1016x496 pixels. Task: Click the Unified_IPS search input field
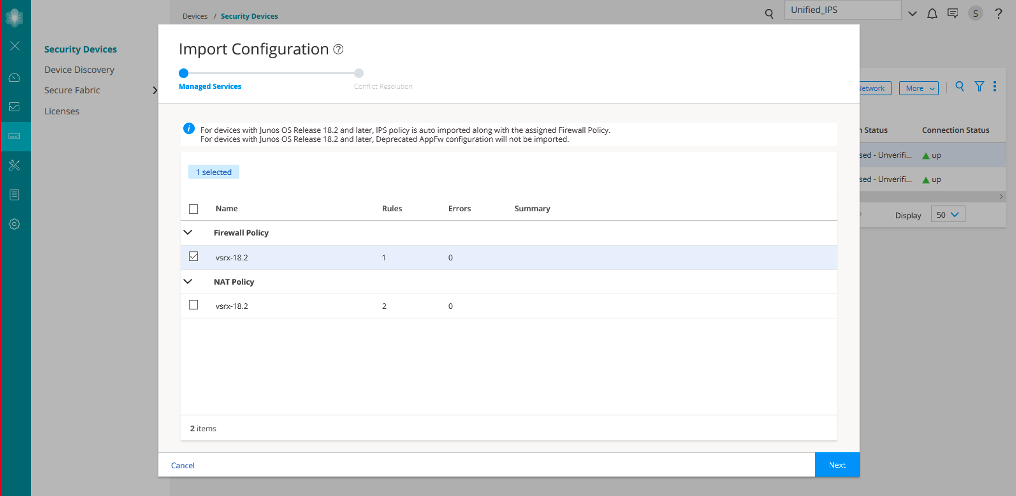pos(841,10)
